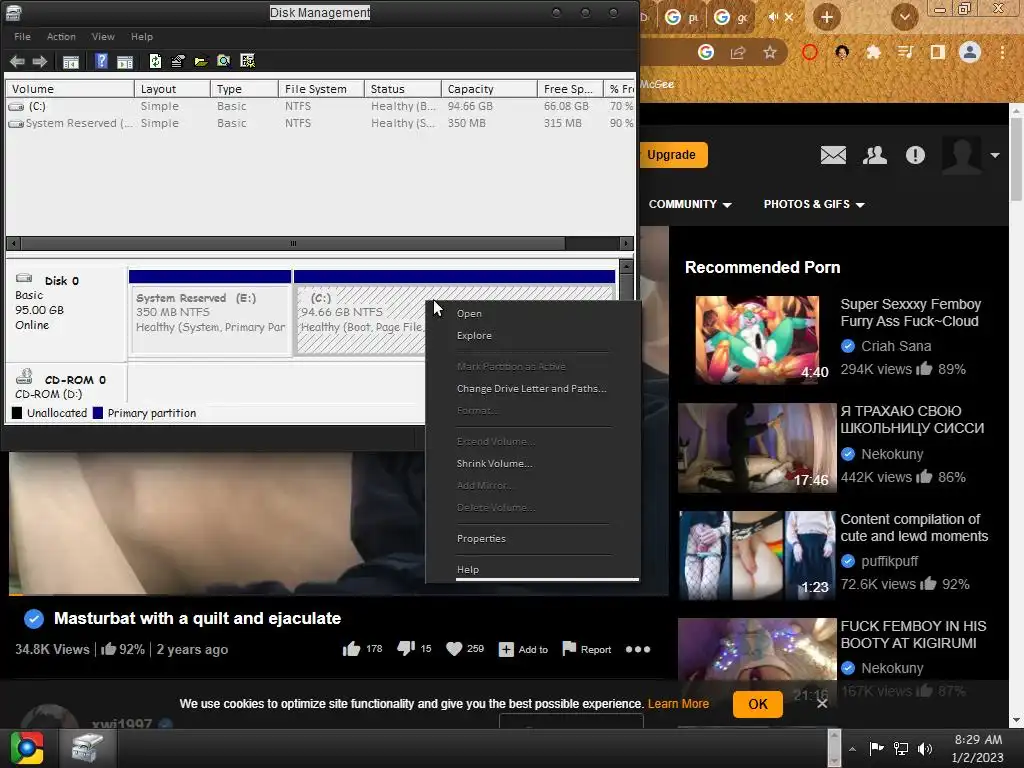Click the open folder toolbar icon
The image size is (1024, 768).
tap(200, 61)
